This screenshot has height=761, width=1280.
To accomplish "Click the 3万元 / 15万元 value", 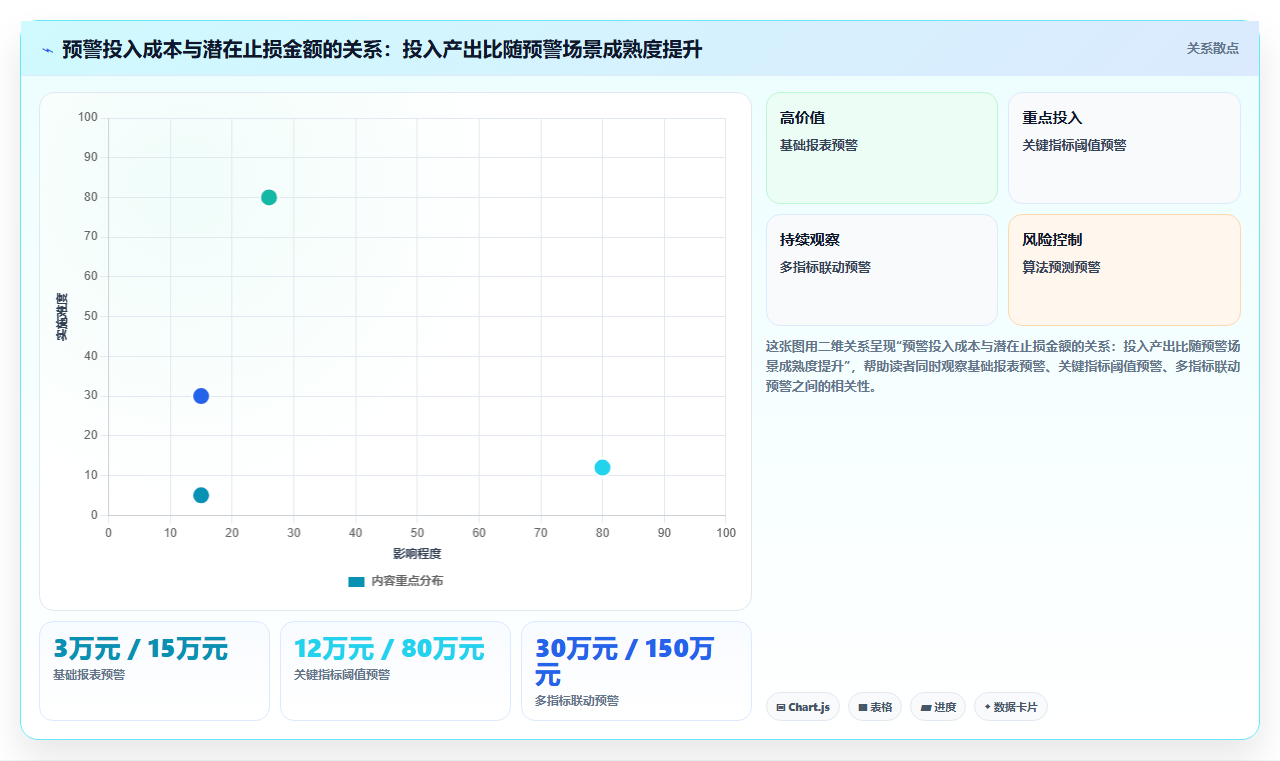I will coord(140,649).
